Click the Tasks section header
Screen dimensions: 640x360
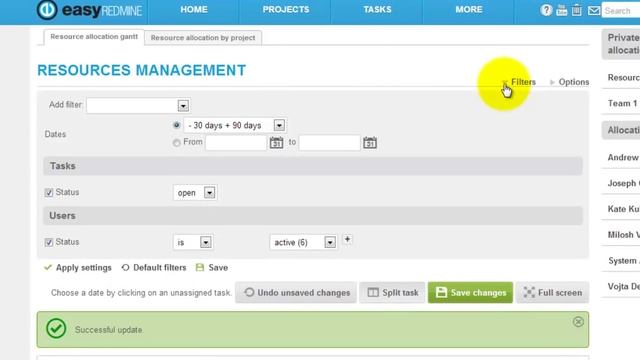click(x=313, y=166)
